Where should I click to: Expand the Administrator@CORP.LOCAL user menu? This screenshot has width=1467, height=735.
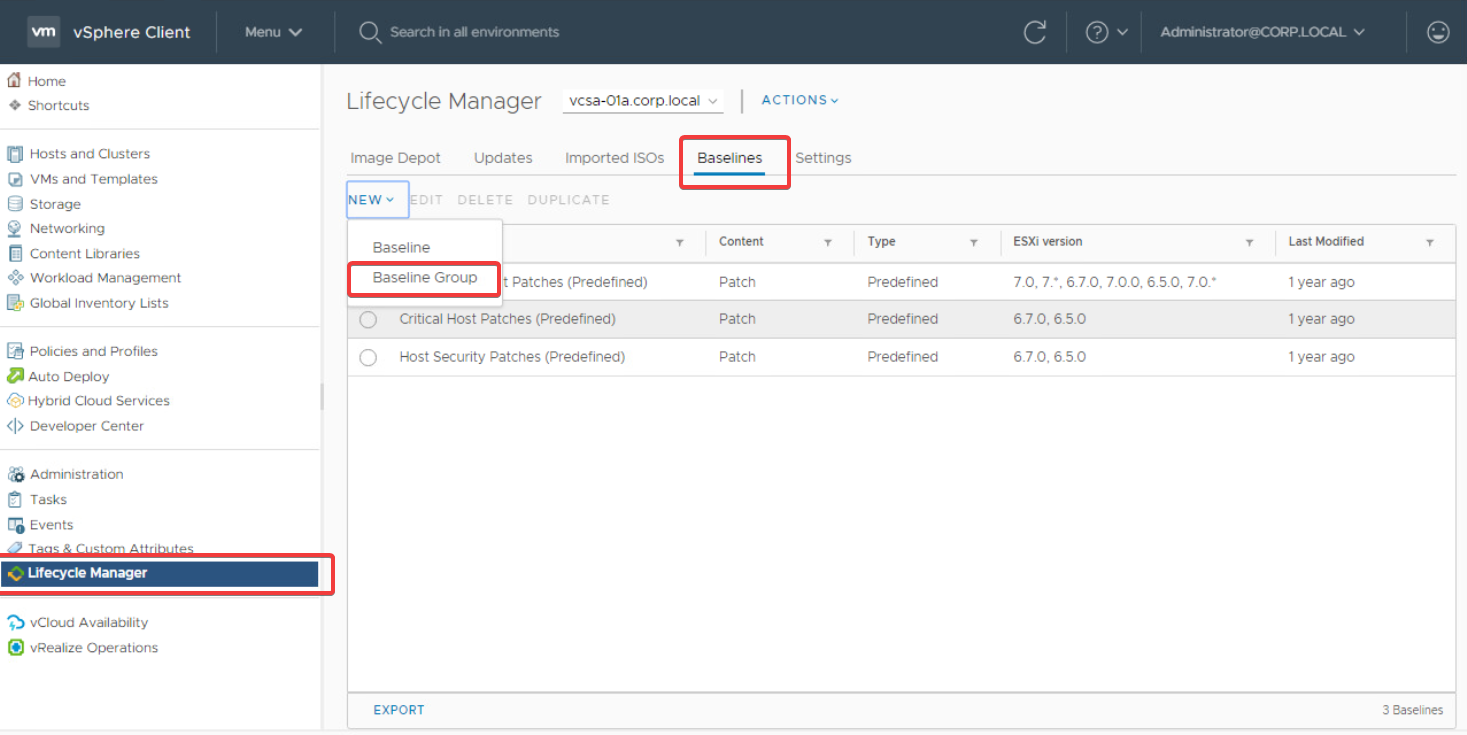click(x=1262, y=32)
